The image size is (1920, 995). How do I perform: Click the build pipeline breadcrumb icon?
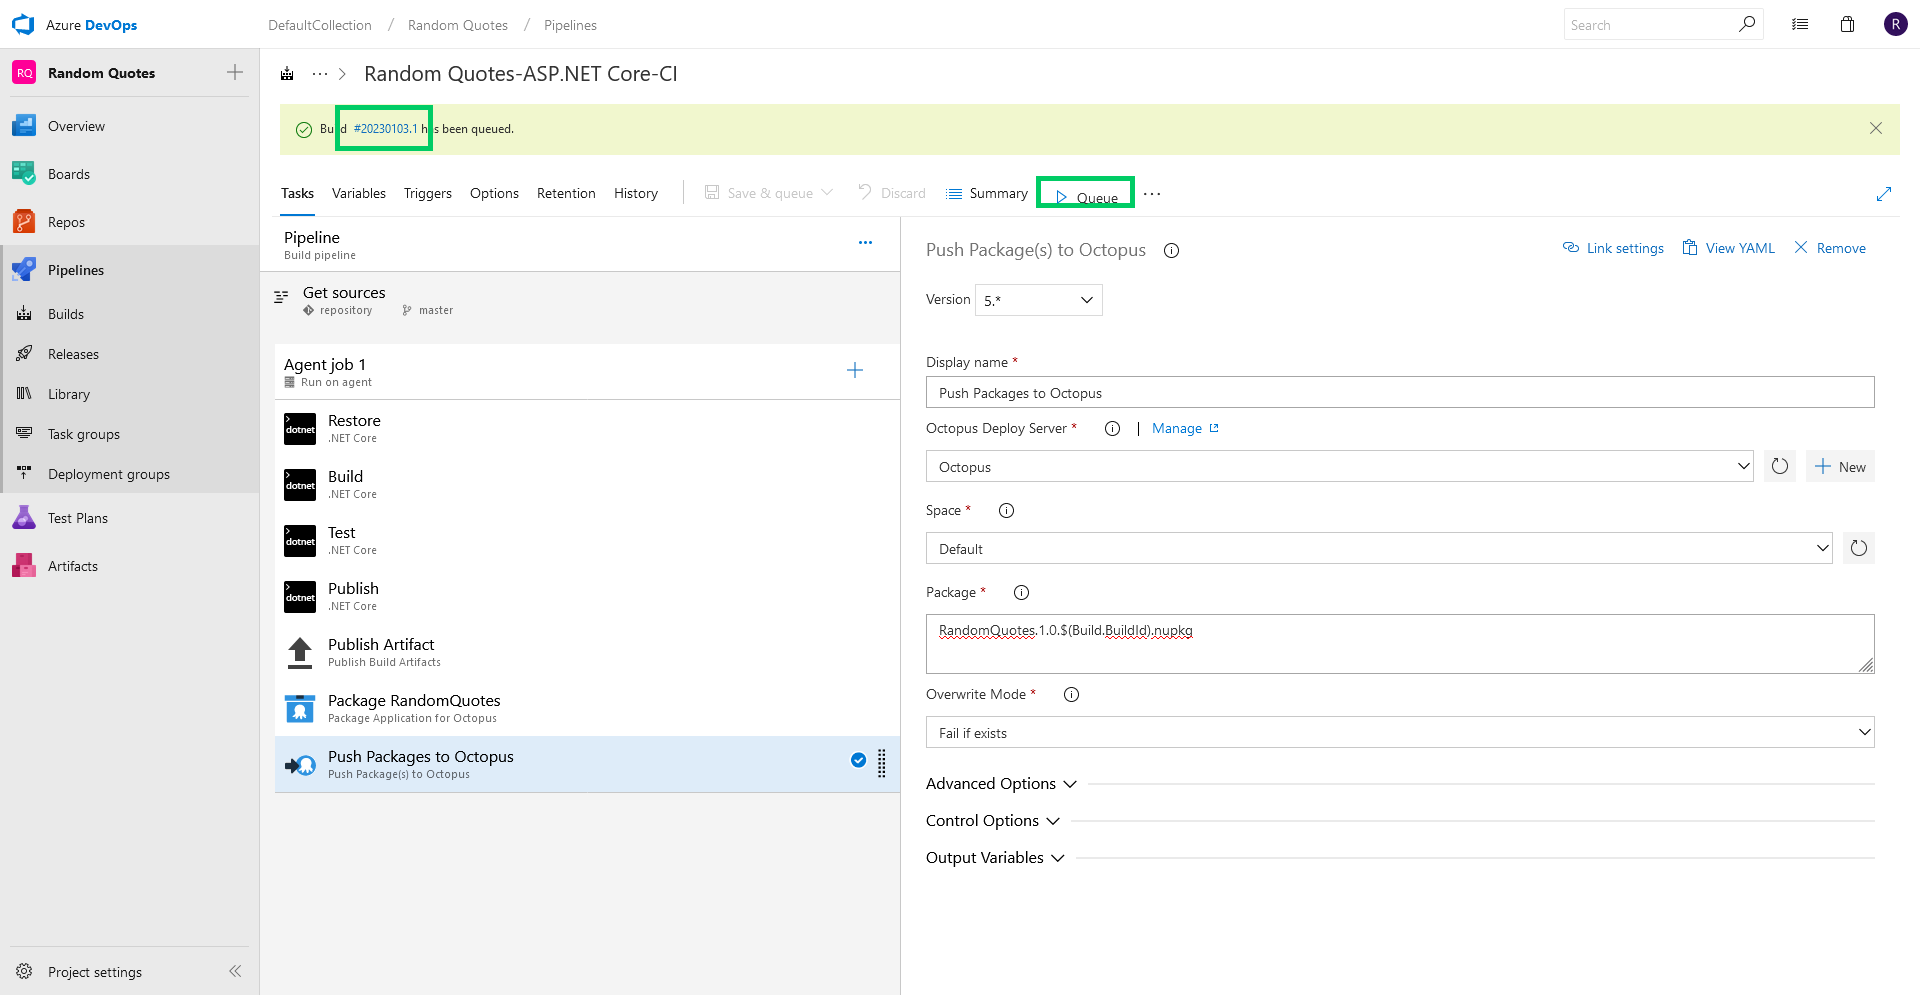point(287,74)
